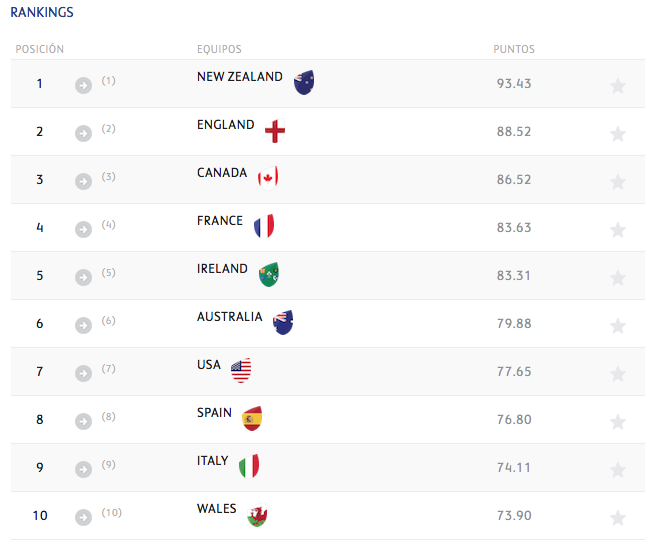Click the PUNTOS column header

pyautogui.click(x=514, y=49)
